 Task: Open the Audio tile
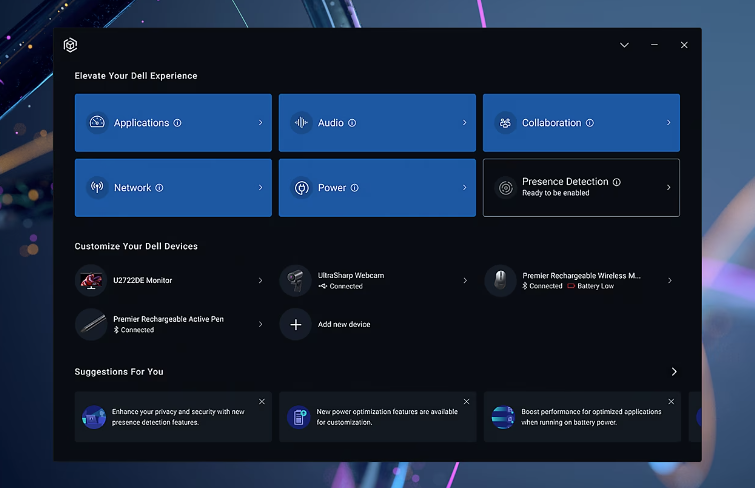[x=378, y=123]
